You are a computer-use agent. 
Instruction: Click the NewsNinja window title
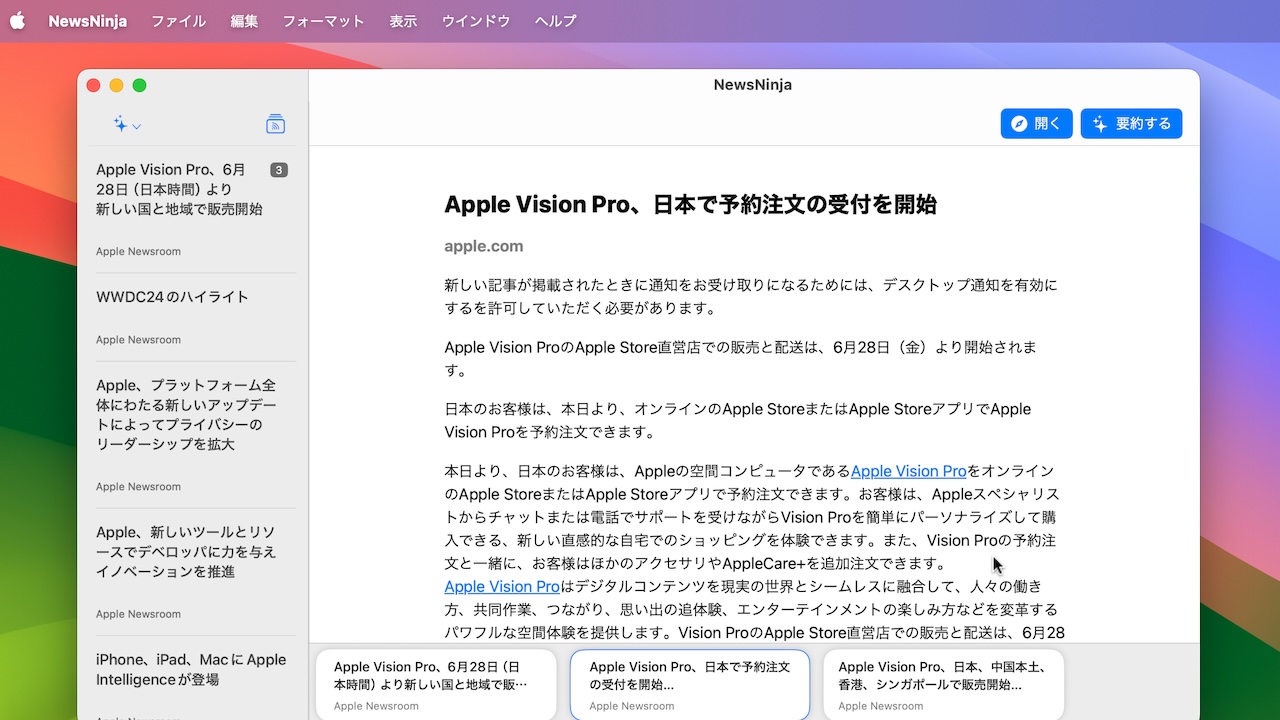[753, 85]
